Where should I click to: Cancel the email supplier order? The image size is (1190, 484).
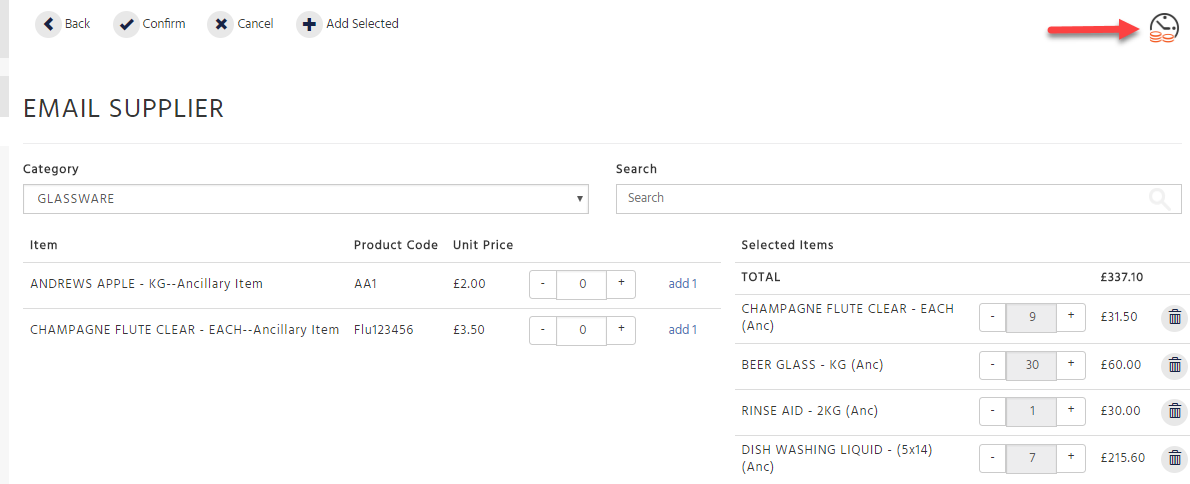(x=241, y=24)
